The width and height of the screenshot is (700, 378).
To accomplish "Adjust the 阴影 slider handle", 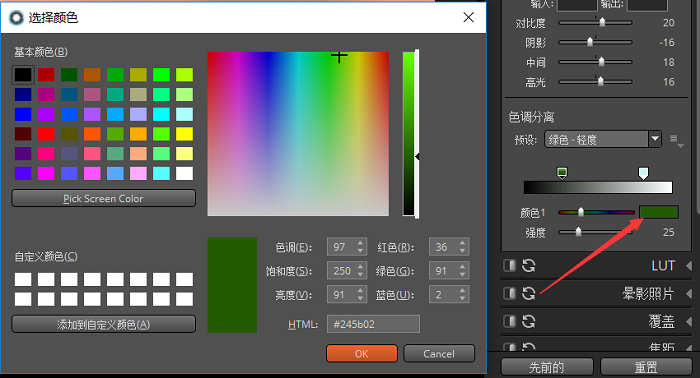I will (590, 42).
